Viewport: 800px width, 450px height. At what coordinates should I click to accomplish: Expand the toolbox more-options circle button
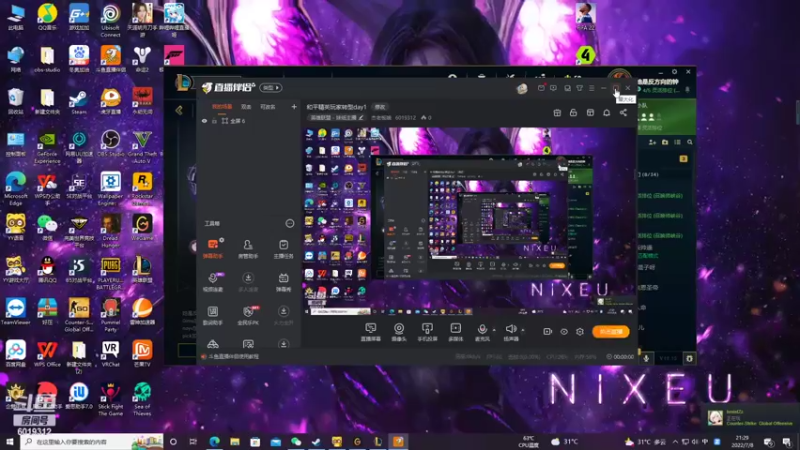[x=290, y=223]
